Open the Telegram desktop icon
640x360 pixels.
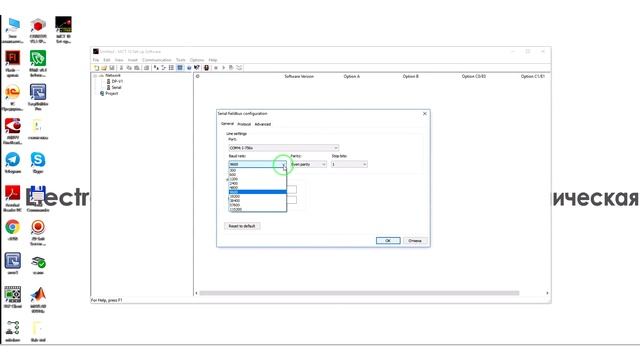click(13, 162)
